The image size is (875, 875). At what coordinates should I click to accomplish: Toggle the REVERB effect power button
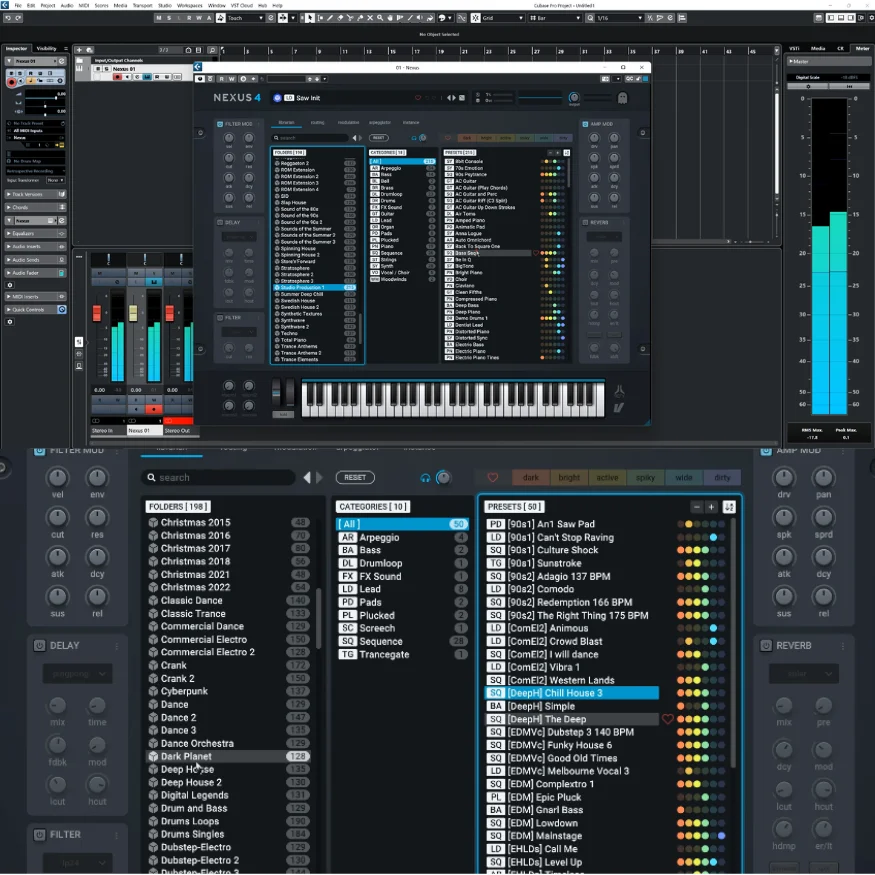click(766, 646)
